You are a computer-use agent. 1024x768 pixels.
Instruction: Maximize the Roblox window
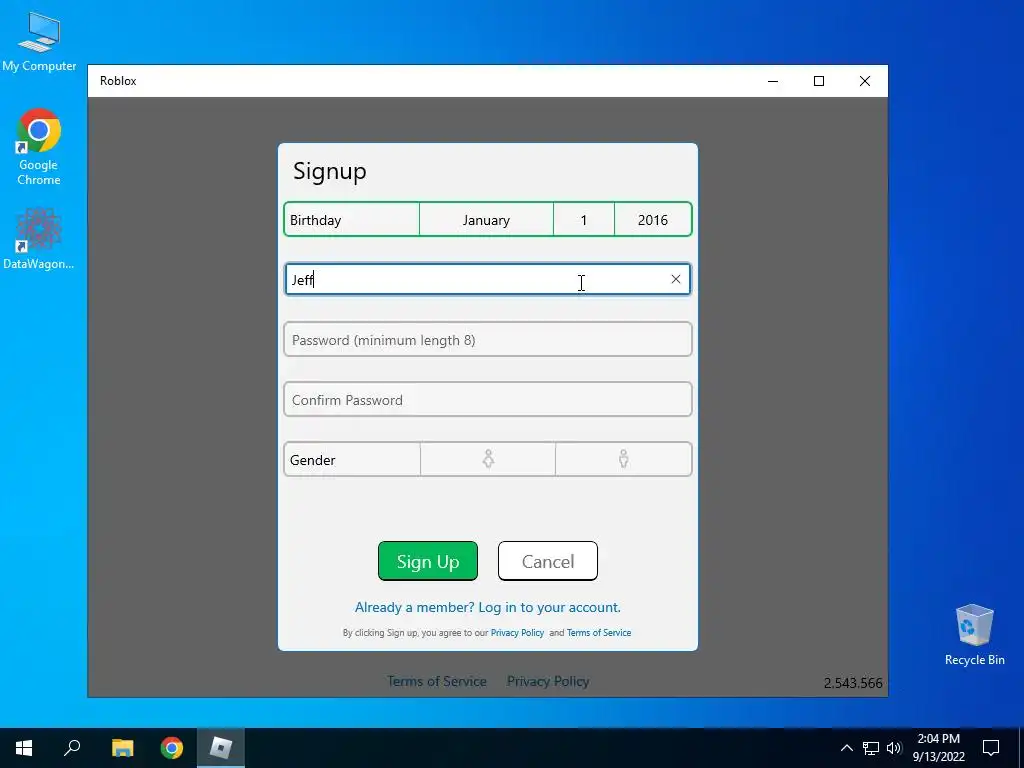[819, 81]
